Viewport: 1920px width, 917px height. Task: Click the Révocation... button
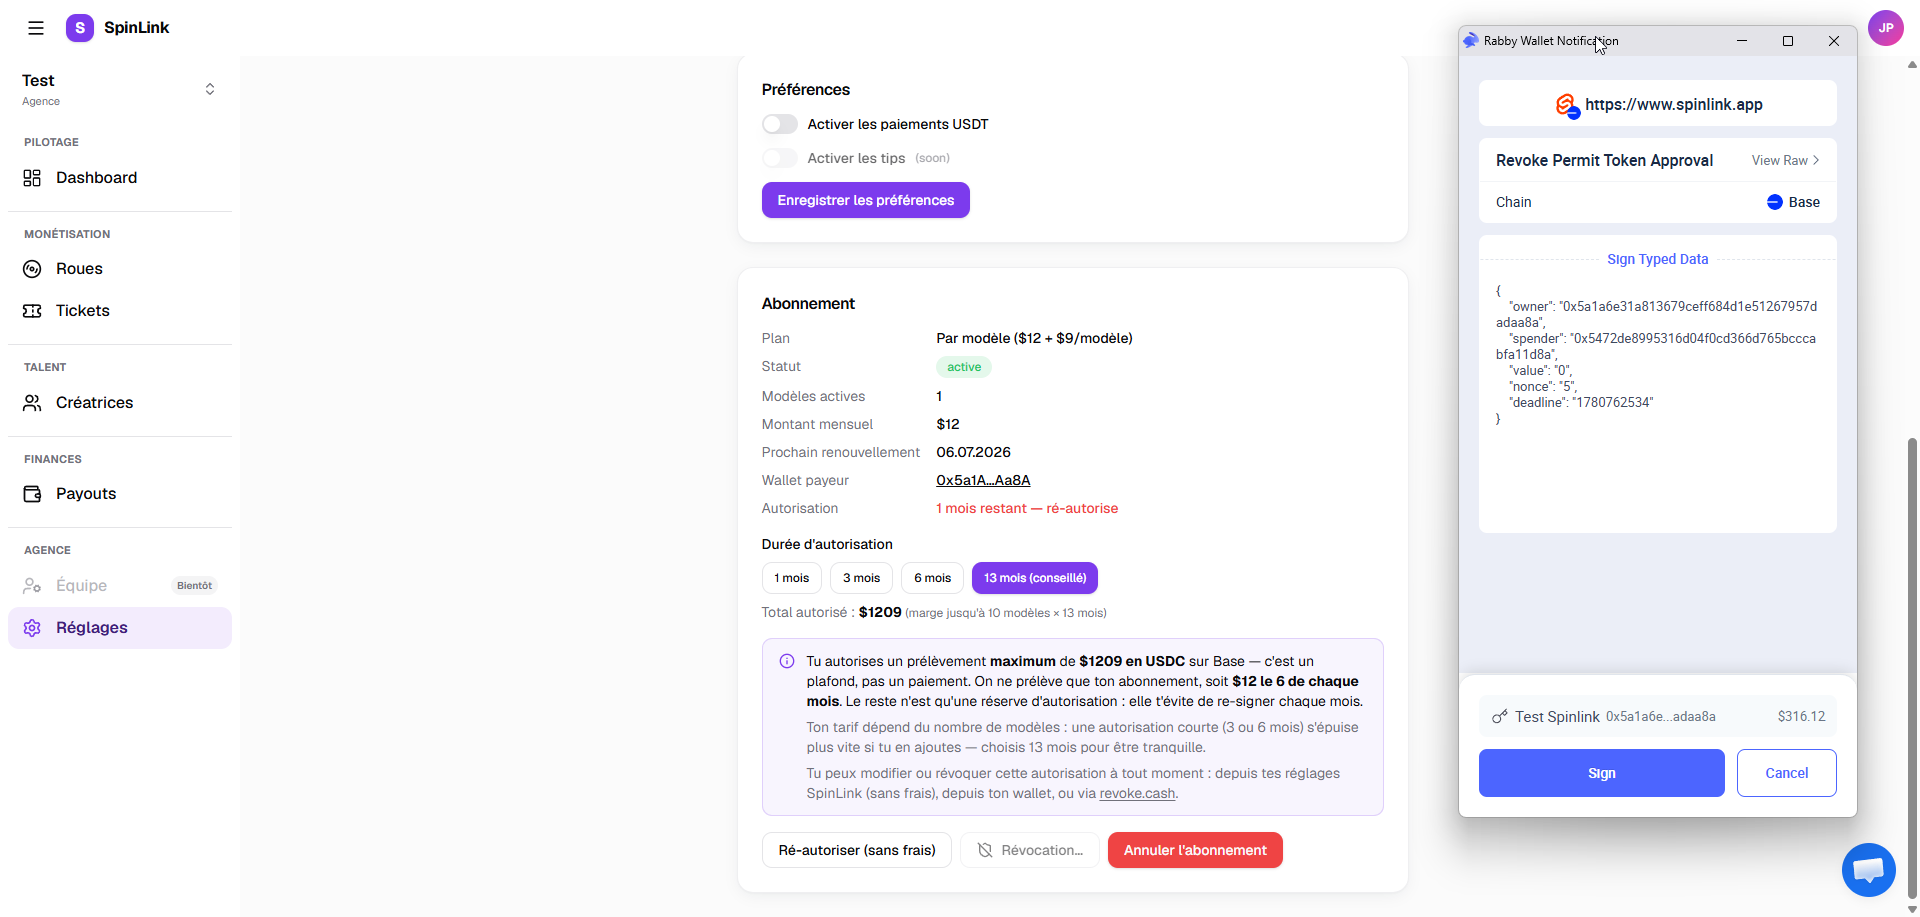1030,850
